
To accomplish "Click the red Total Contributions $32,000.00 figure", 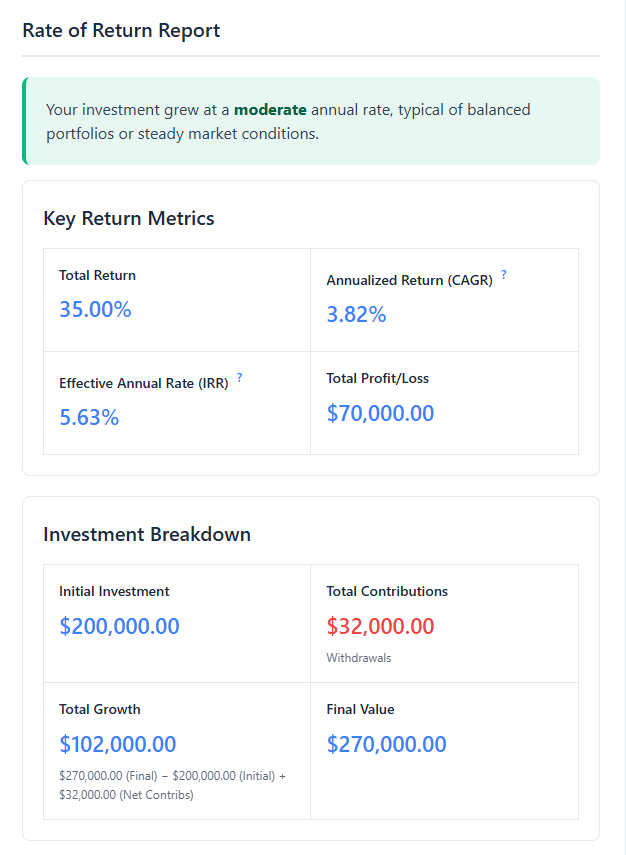I will (x=384, y=626).
